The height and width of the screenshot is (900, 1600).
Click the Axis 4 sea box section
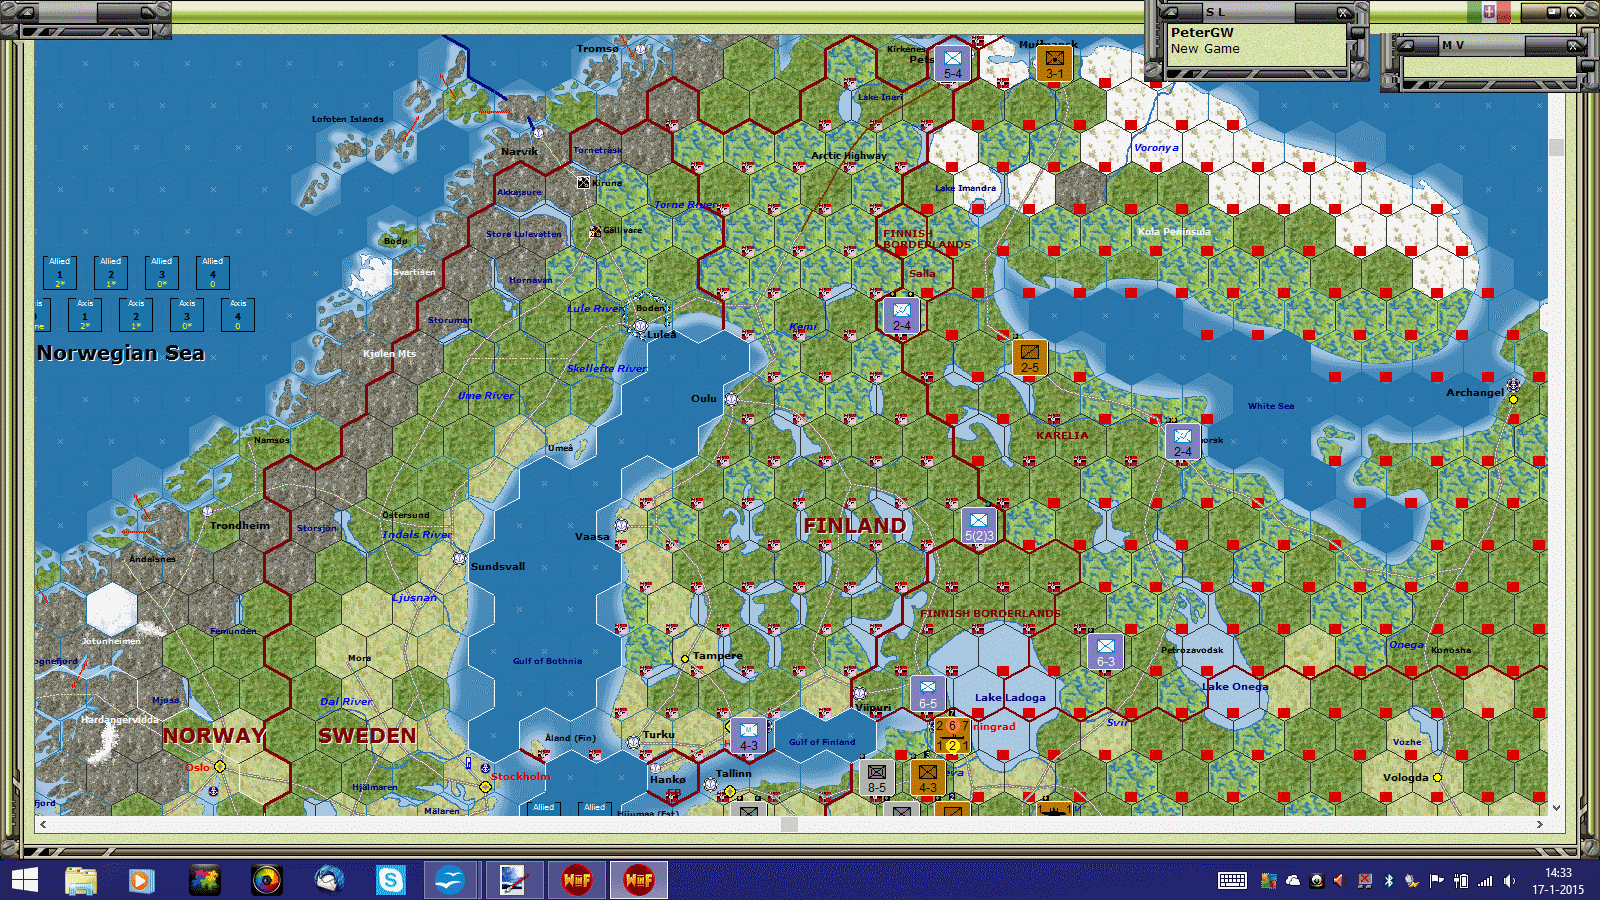(x=238, y=315)
